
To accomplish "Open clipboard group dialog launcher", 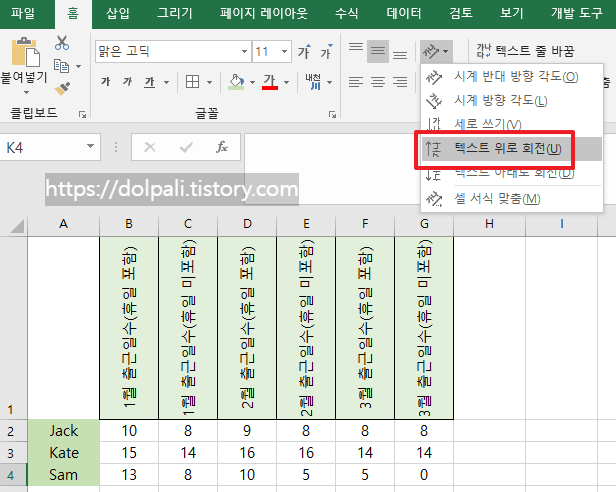I will tap(82, 114).
